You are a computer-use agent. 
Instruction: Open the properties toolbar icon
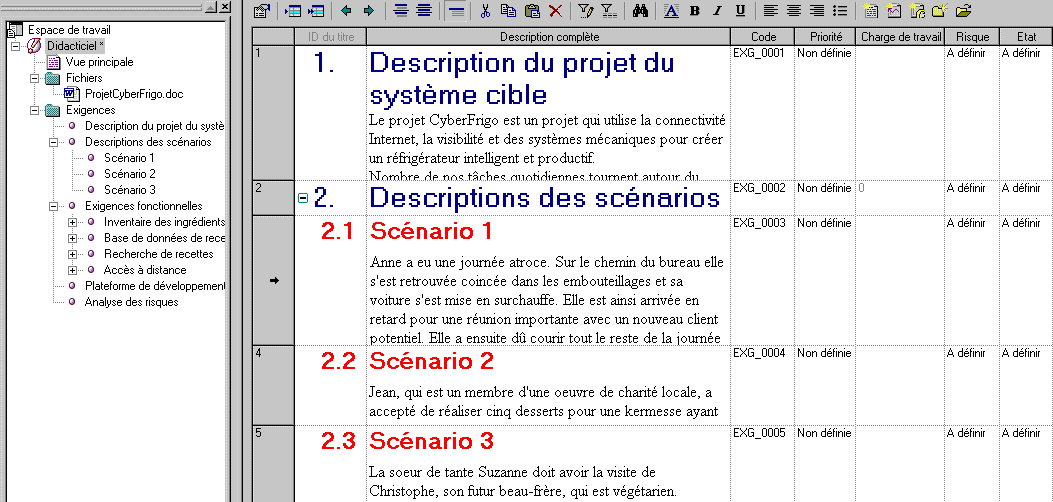tap(263, 10)
